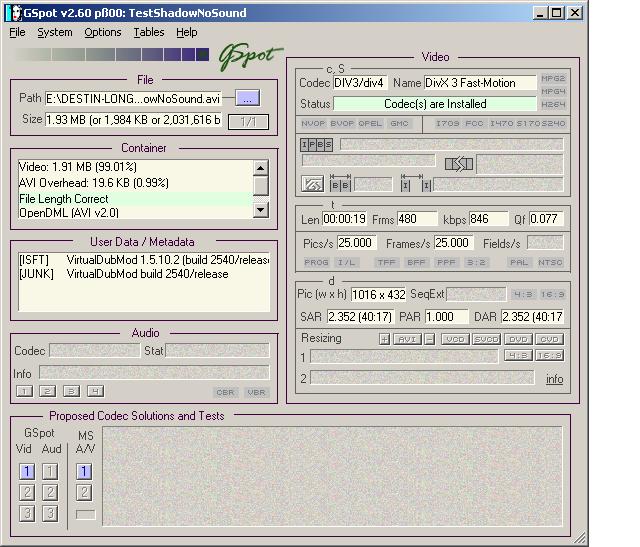
Task: Select audio stream button 3
Action: click(x=71, y=391)
